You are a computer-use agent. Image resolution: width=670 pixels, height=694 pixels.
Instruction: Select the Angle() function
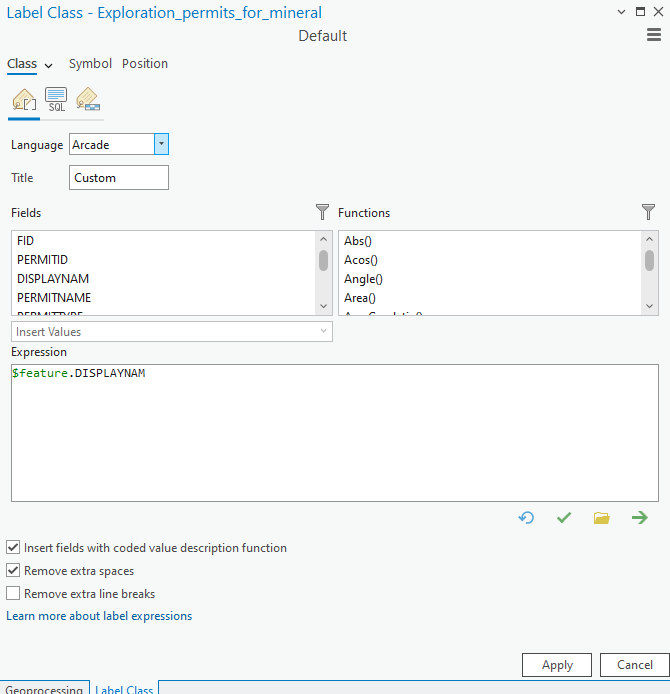(x=363, y=279)
